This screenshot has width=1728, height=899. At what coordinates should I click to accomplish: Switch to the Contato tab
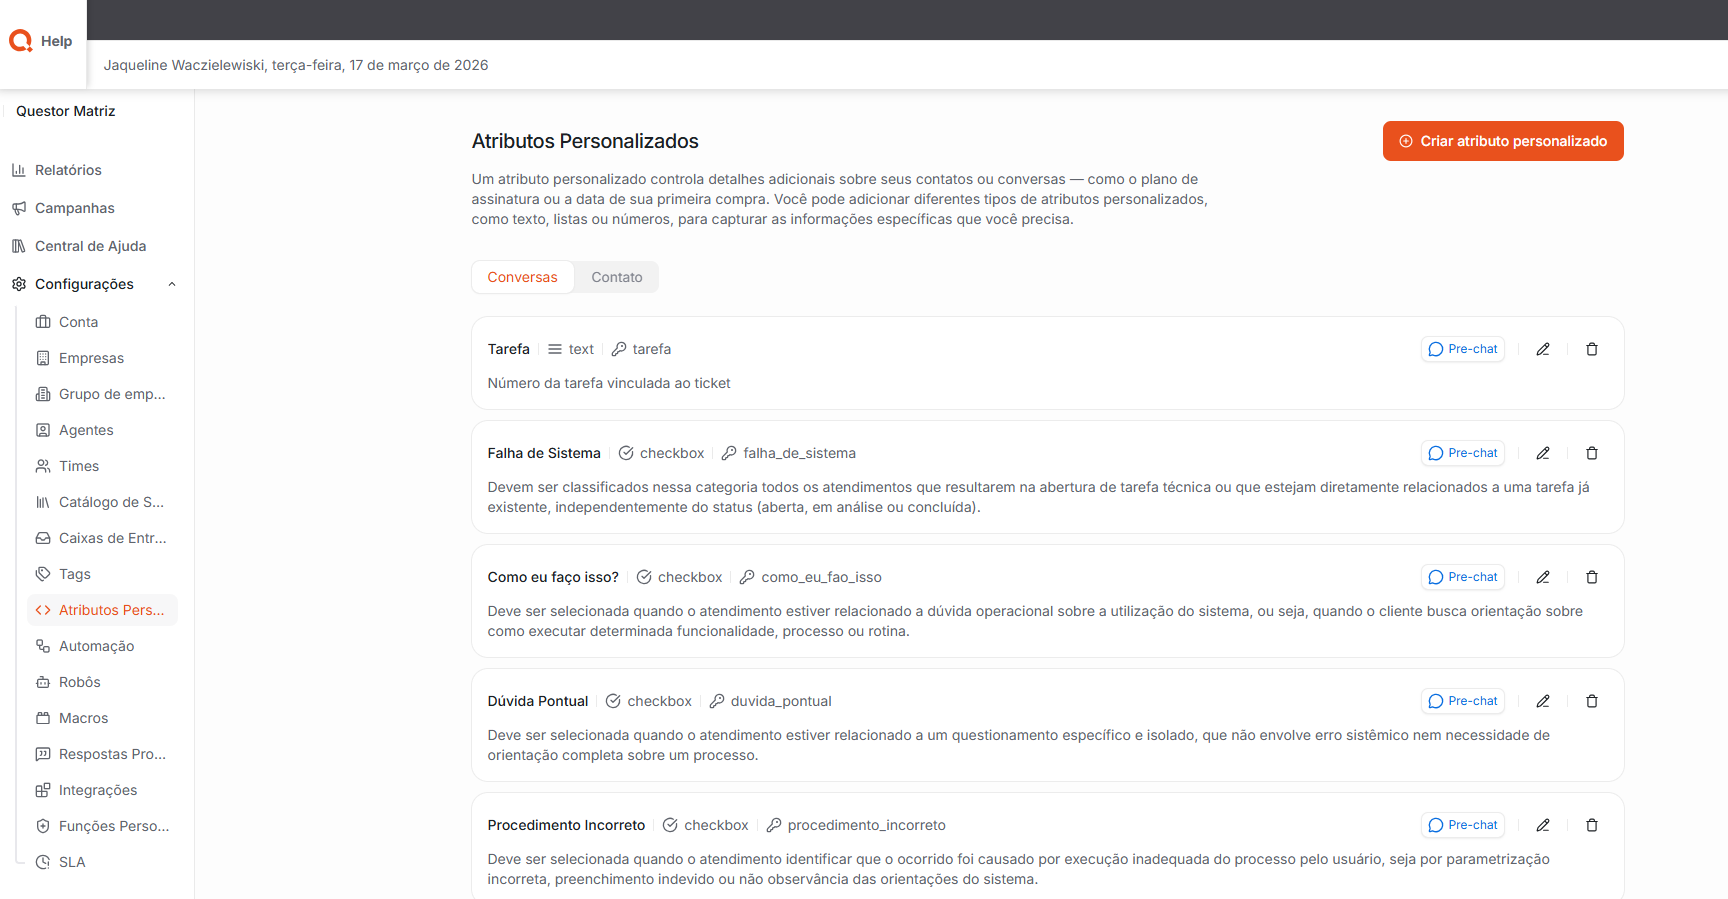(x=616, y=277)
